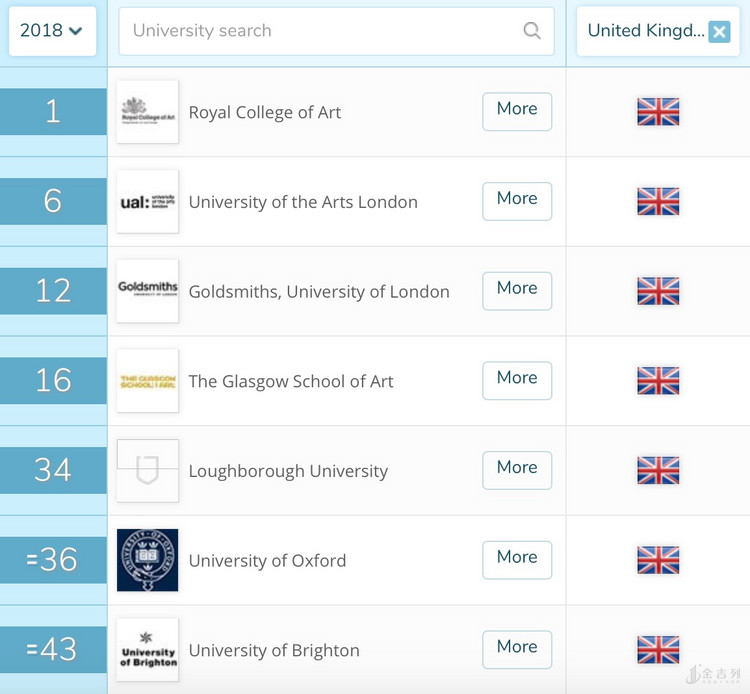The height and width of the screenshot is (694, 750).
Task: Click rank number 12 cell
Action: click(x=53, y=291)
